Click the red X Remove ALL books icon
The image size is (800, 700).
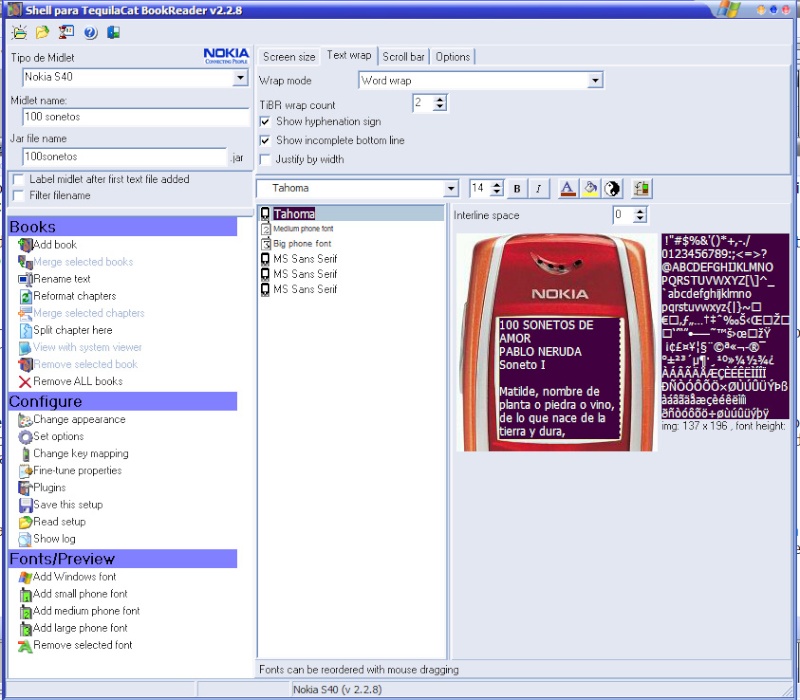[25, 382]
